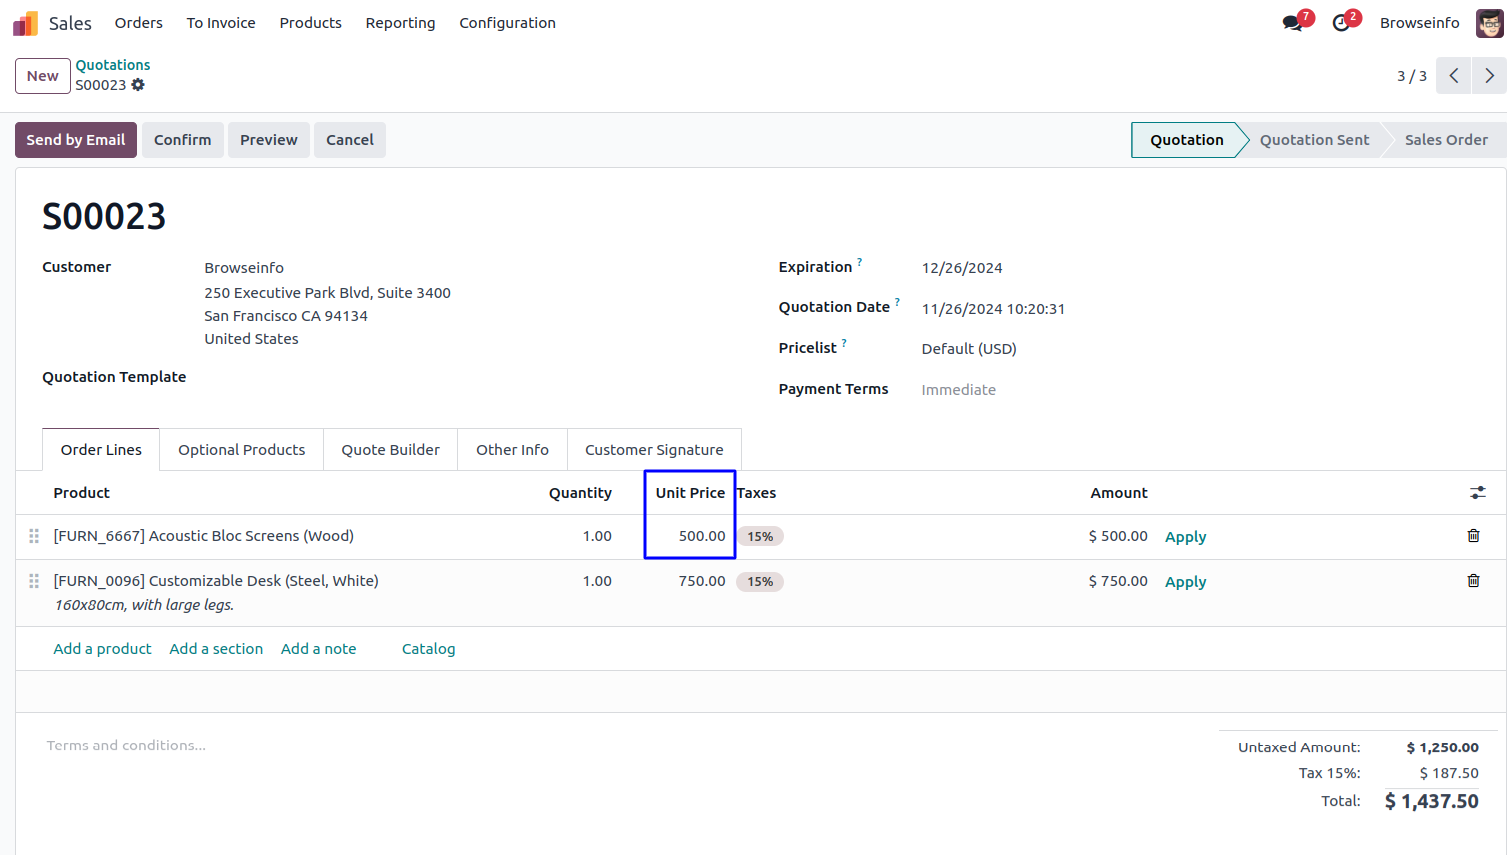Viewport: 1507px width, 855px height.
Task: Click the Sales app logo icon
Action: click(26, 23)
